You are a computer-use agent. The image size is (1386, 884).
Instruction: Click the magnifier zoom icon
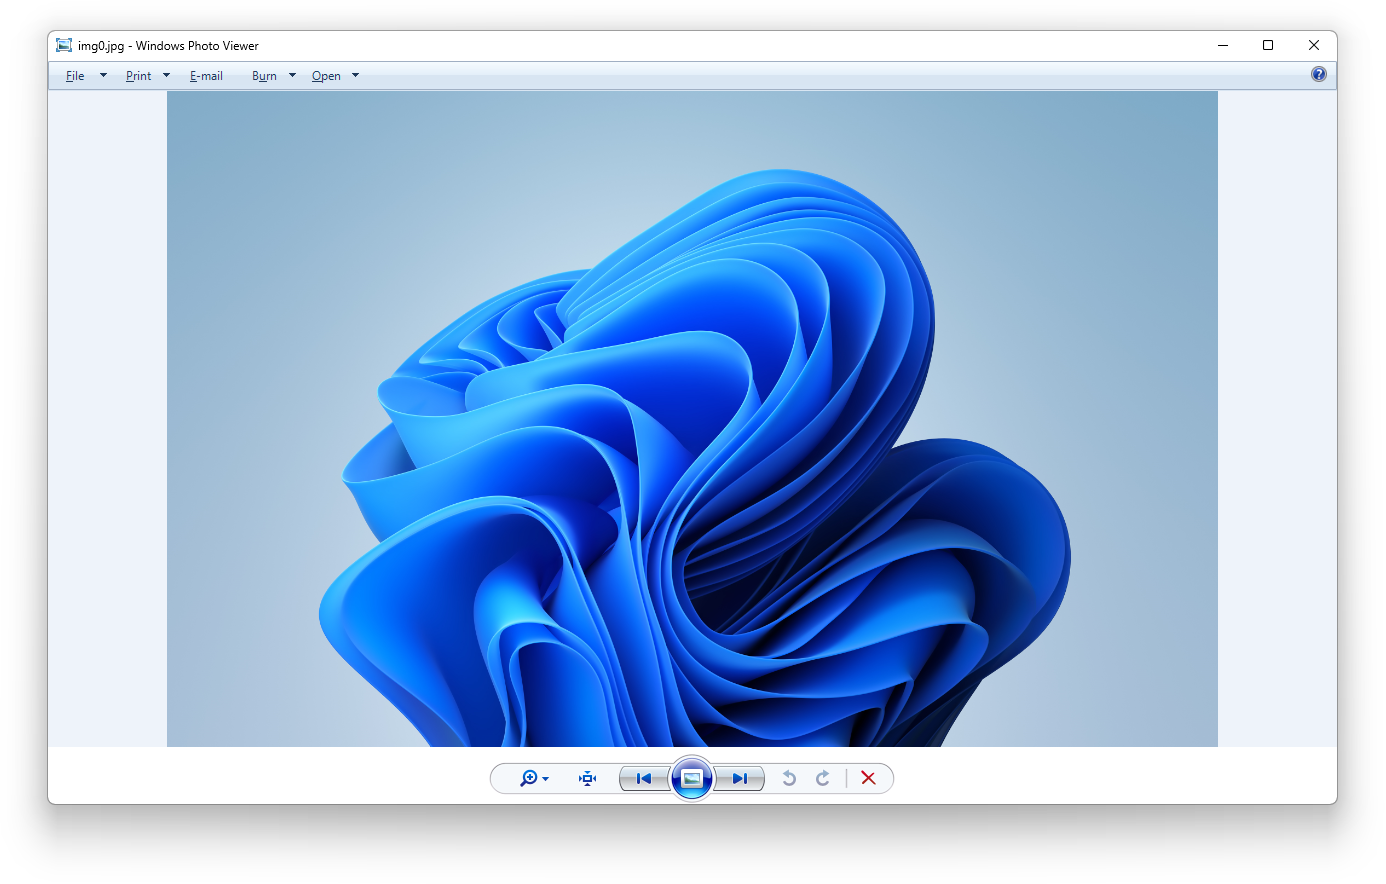click(529, 778)
